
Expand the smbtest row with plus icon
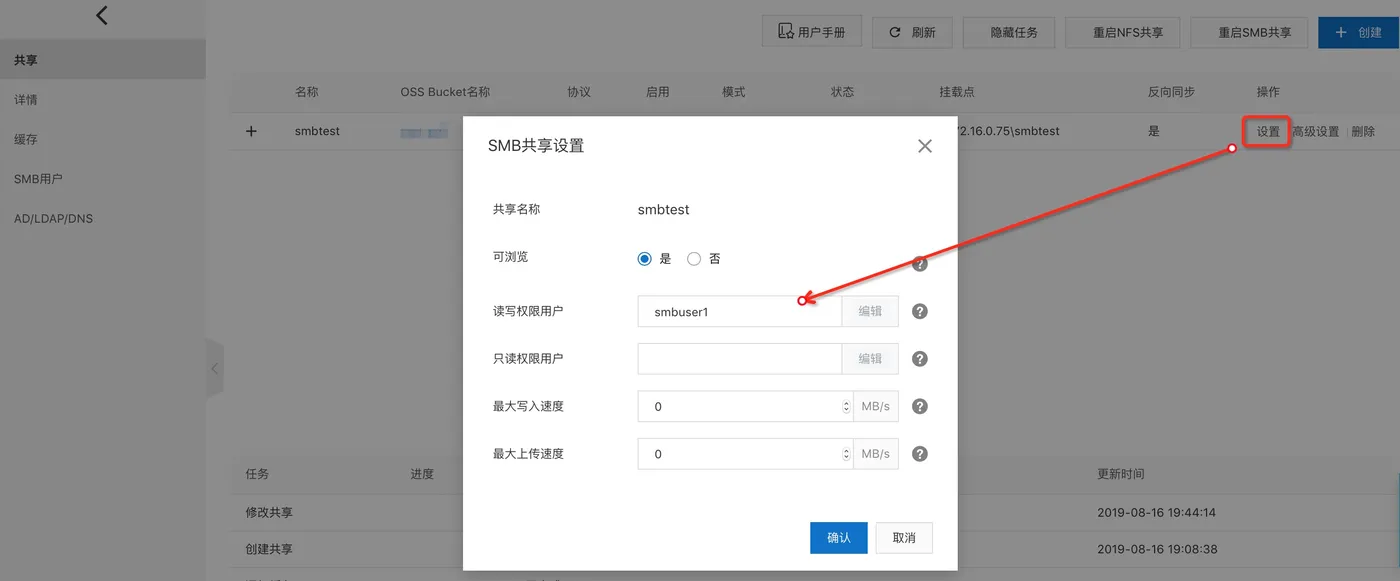(x=251, y=131)
